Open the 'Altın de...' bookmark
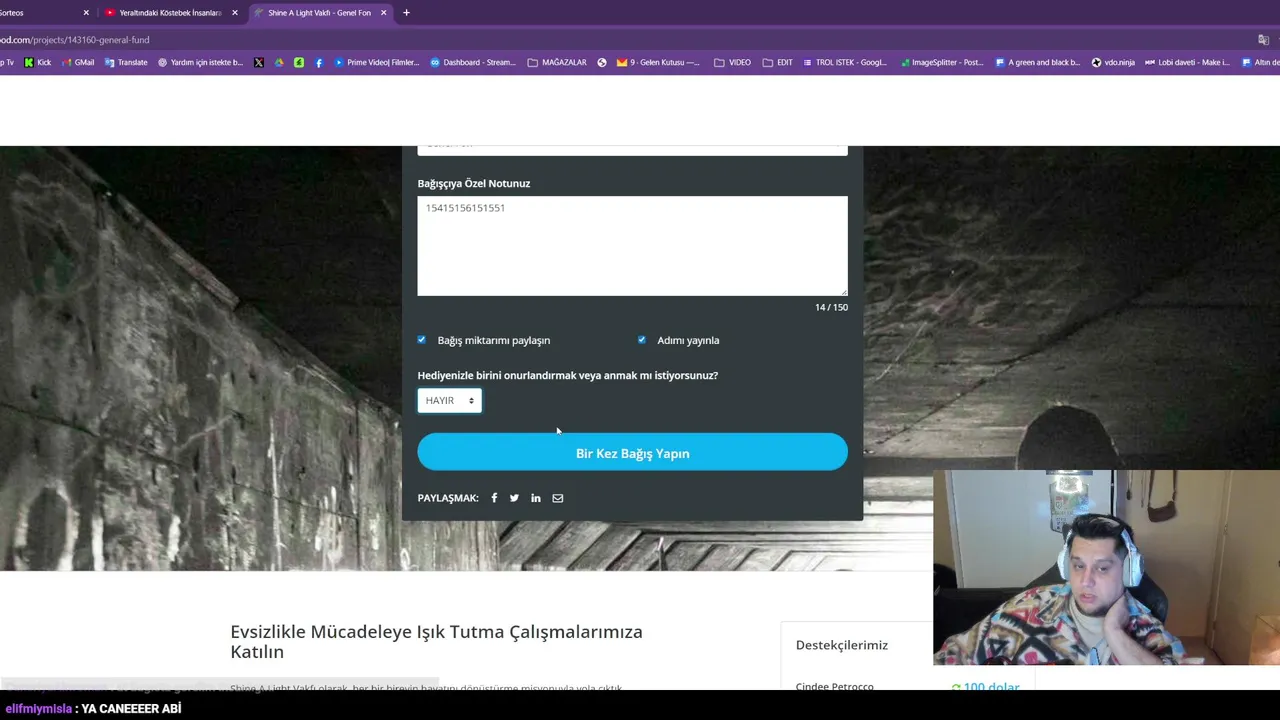Viewport: 1280px width, 720px height. [x=1260, y=62]
